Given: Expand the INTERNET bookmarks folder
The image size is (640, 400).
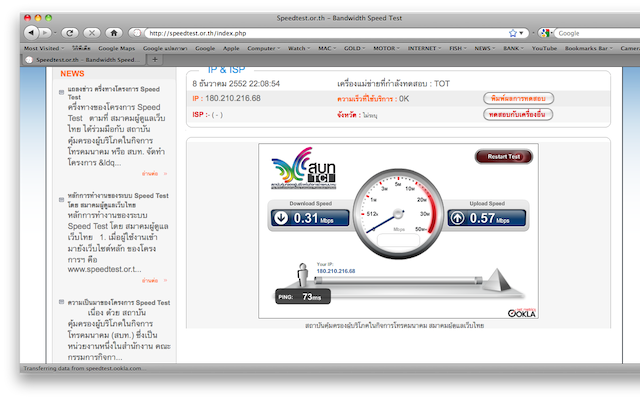Looking at the screenshot, I should 424,48.
